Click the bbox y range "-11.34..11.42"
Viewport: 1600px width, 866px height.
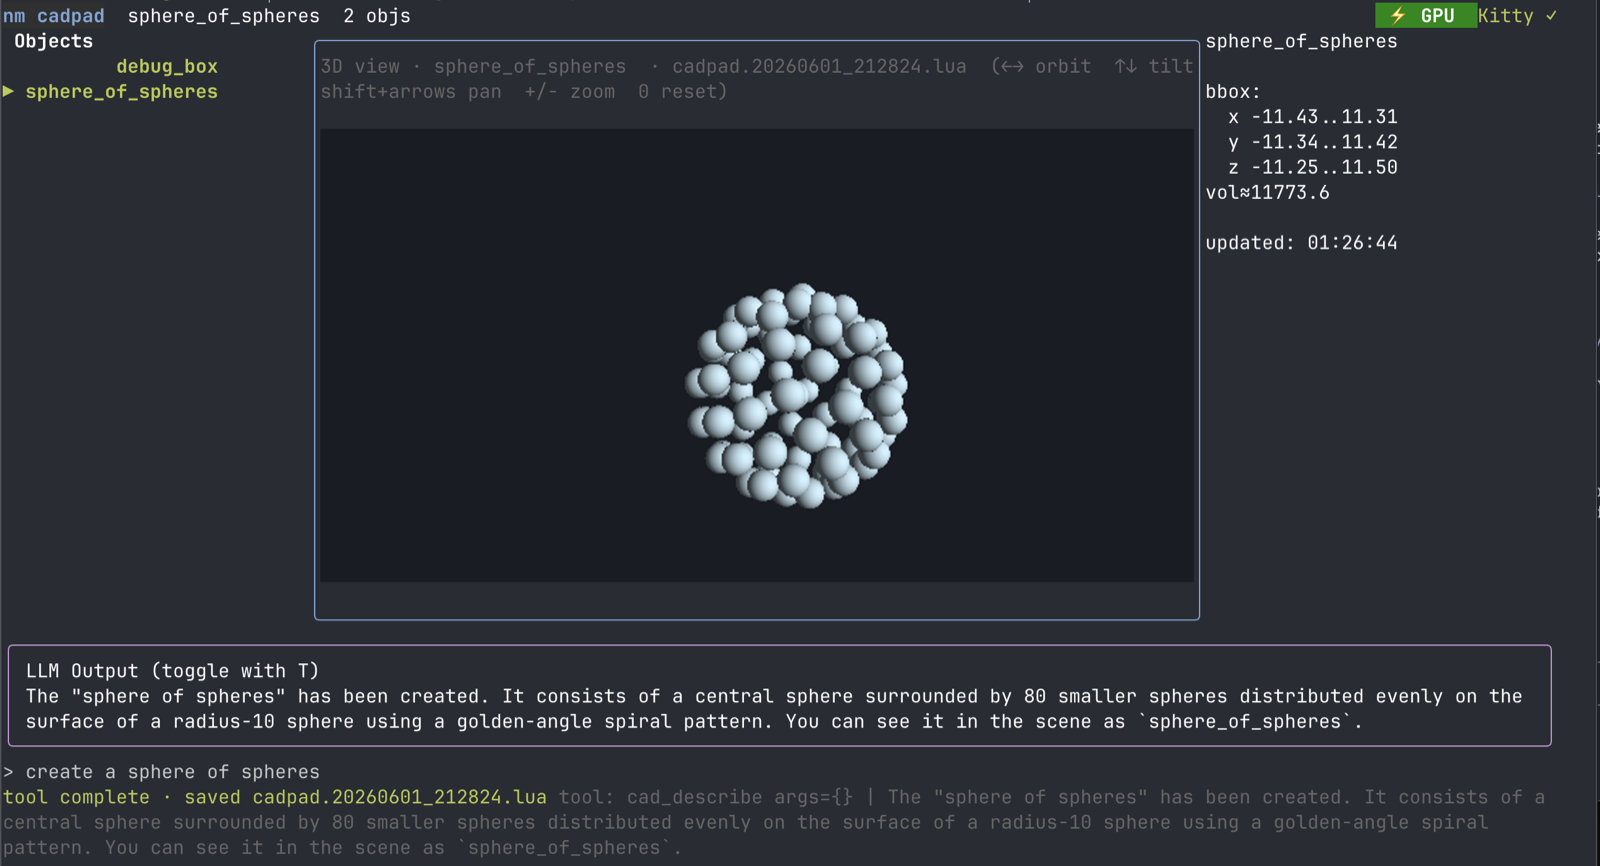tap(1324, 142)
